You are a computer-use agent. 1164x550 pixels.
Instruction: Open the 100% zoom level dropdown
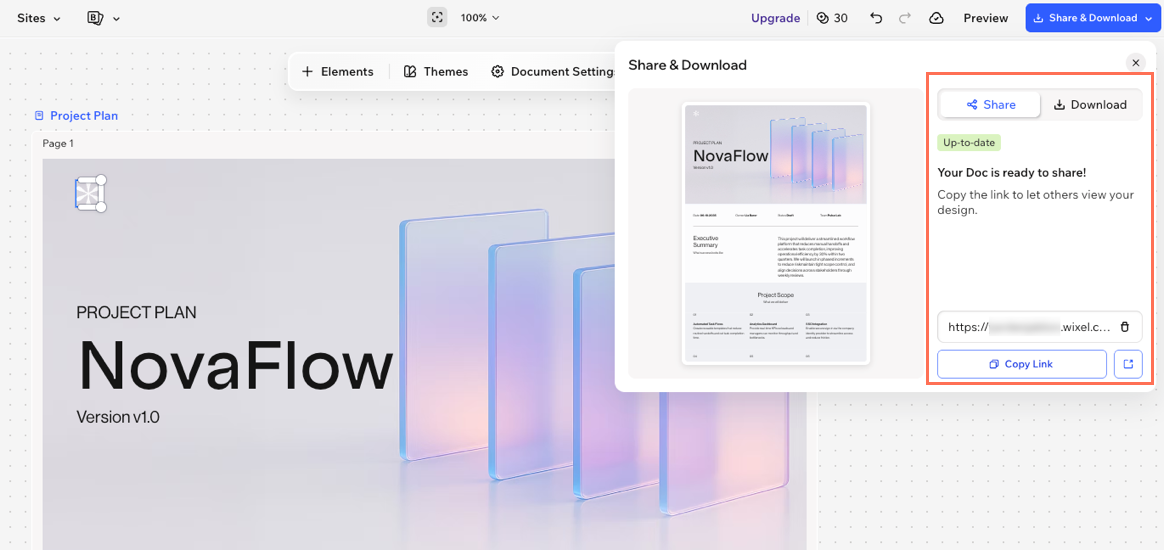coord(480,18)
